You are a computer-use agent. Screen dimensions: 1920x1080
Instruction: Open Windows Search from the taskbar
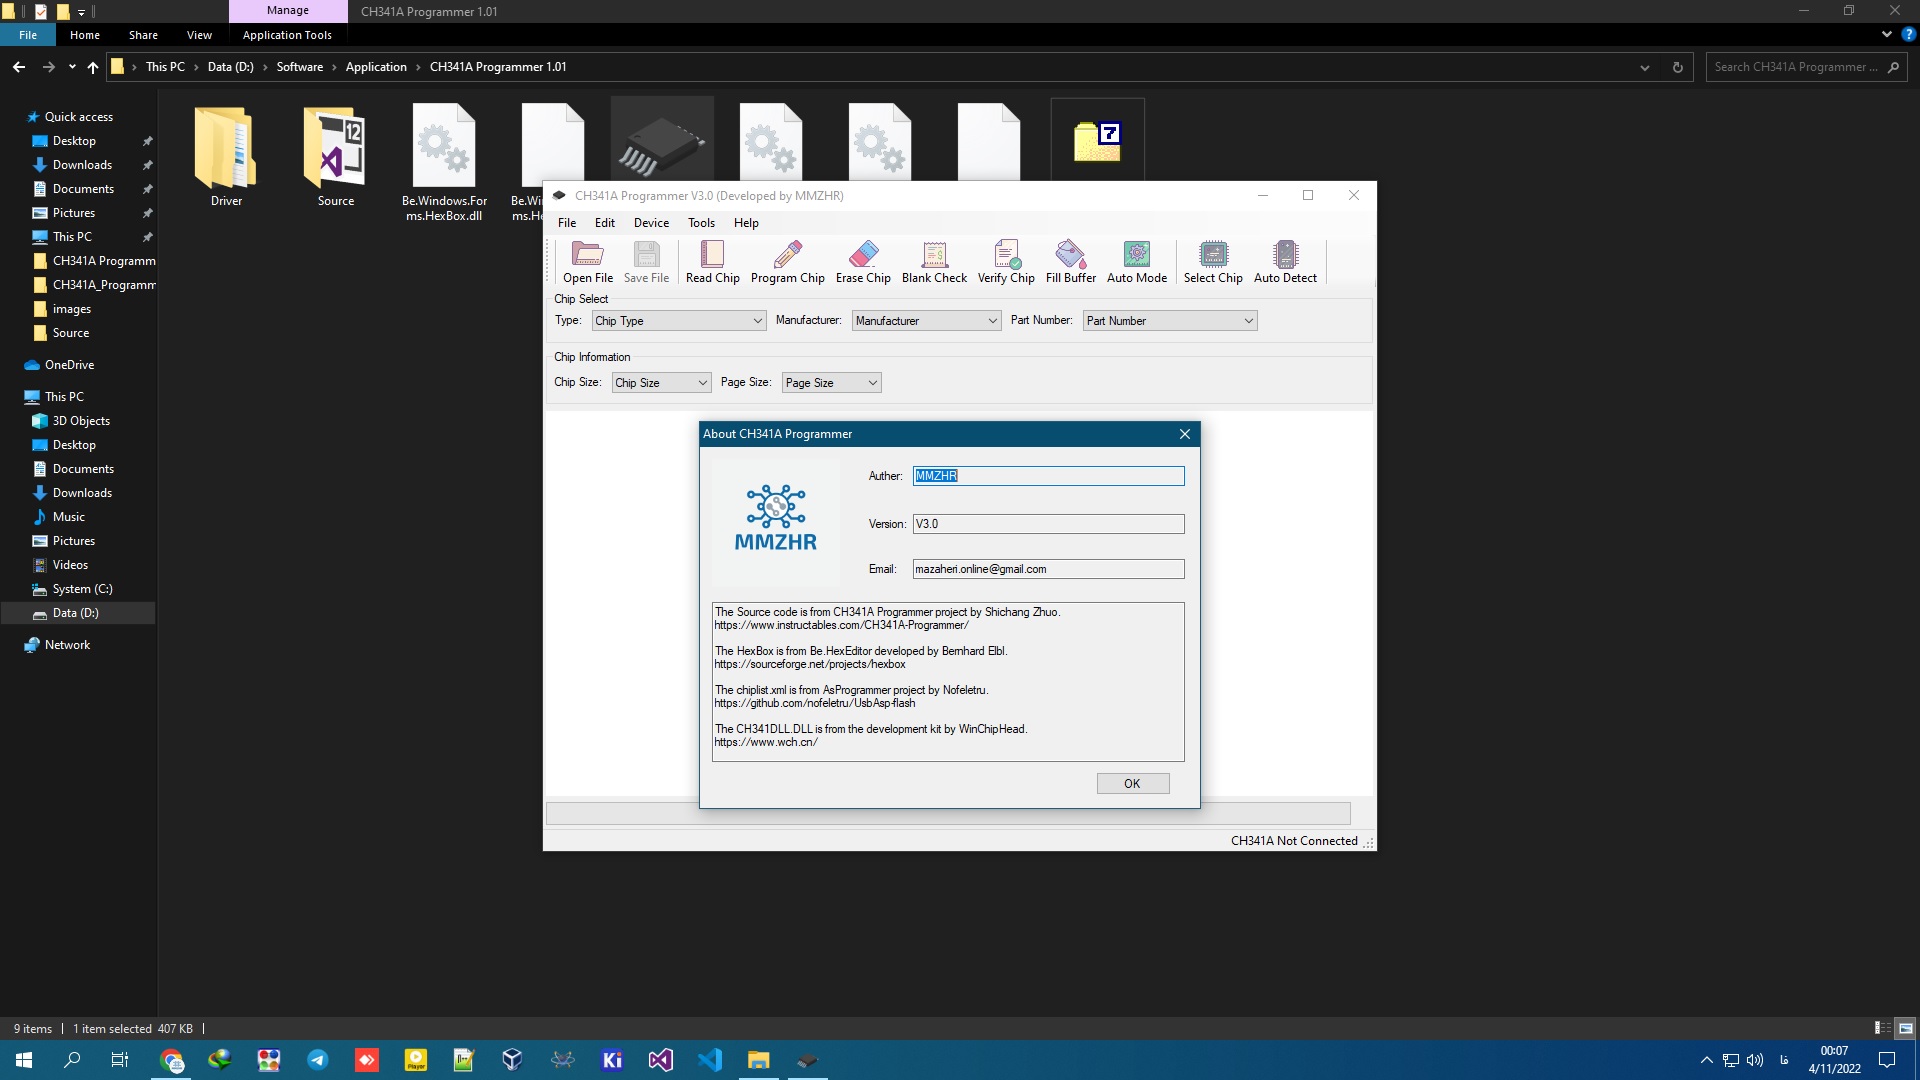tap(72, 1060)
